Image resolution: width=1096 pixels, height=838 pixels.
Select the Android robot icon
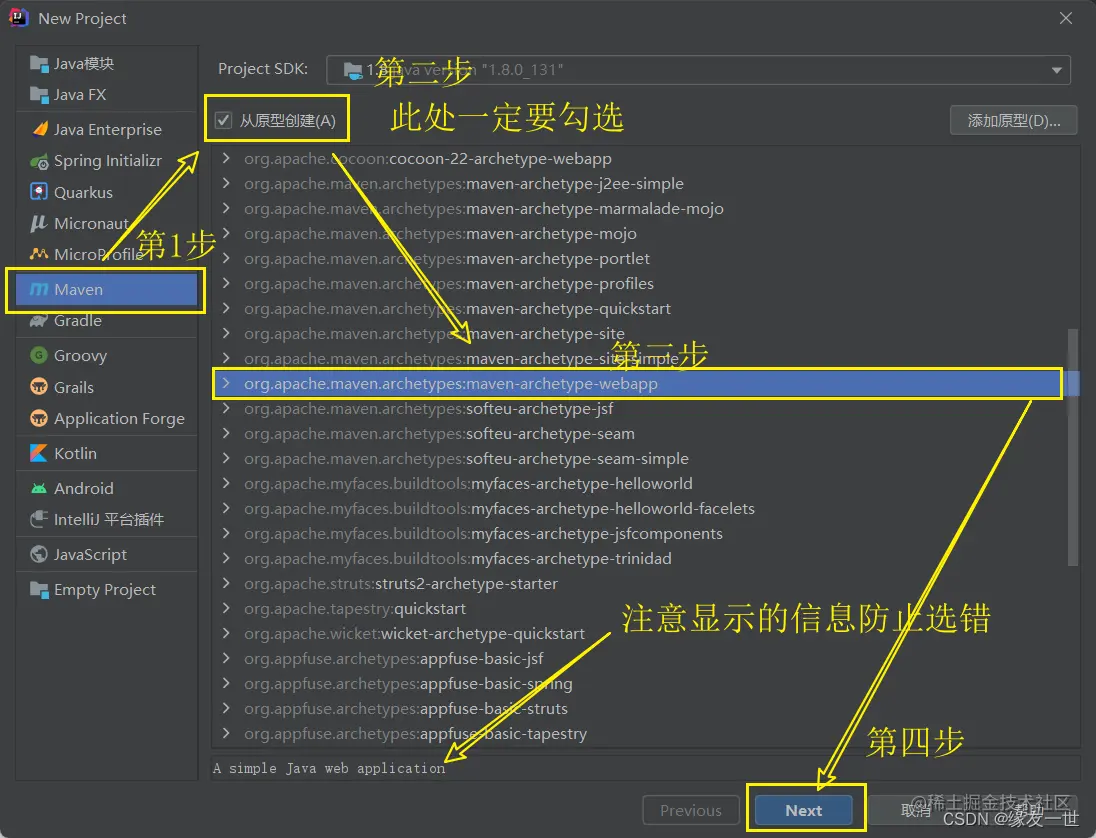[38, 487]
